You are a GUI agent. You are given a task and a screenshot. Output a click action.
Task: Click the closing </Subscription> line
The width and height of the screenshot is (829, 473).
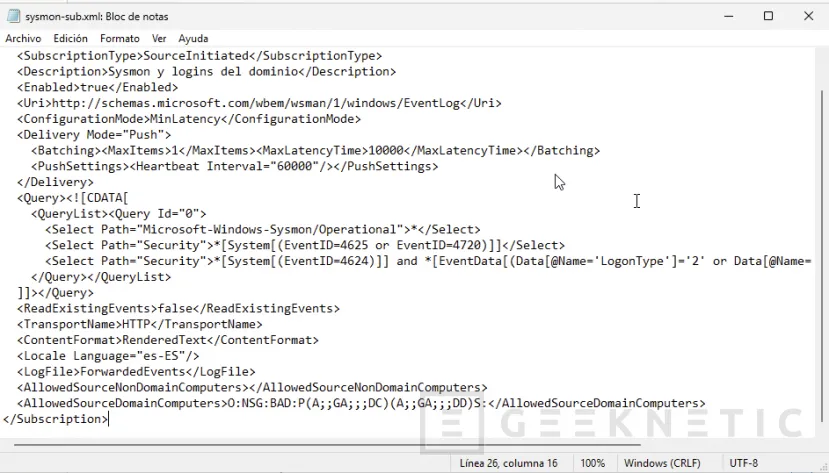[55, 420]
